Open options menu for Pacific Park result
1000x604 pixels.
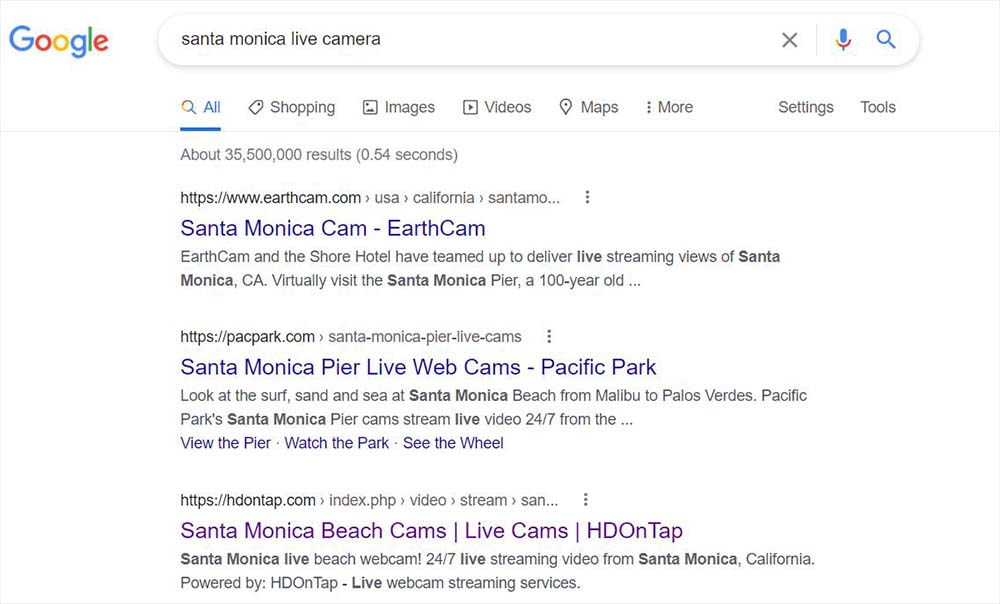click(549, 336)
